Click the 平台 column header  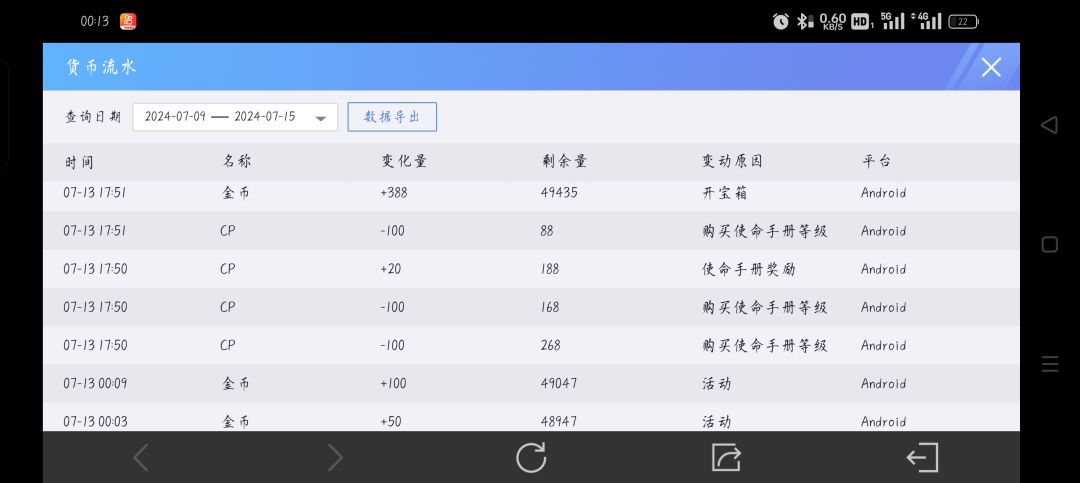(x=876, y=161)
